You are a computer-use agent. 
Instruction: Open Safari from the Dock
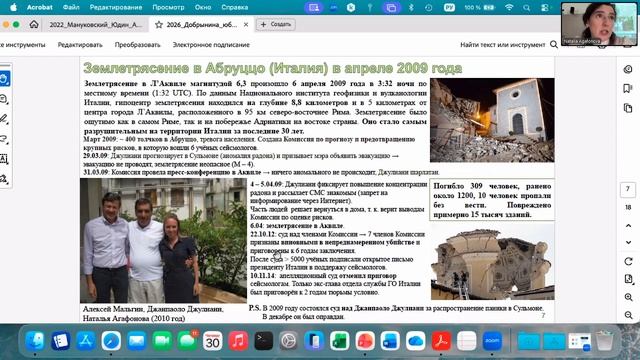(111, 341)
